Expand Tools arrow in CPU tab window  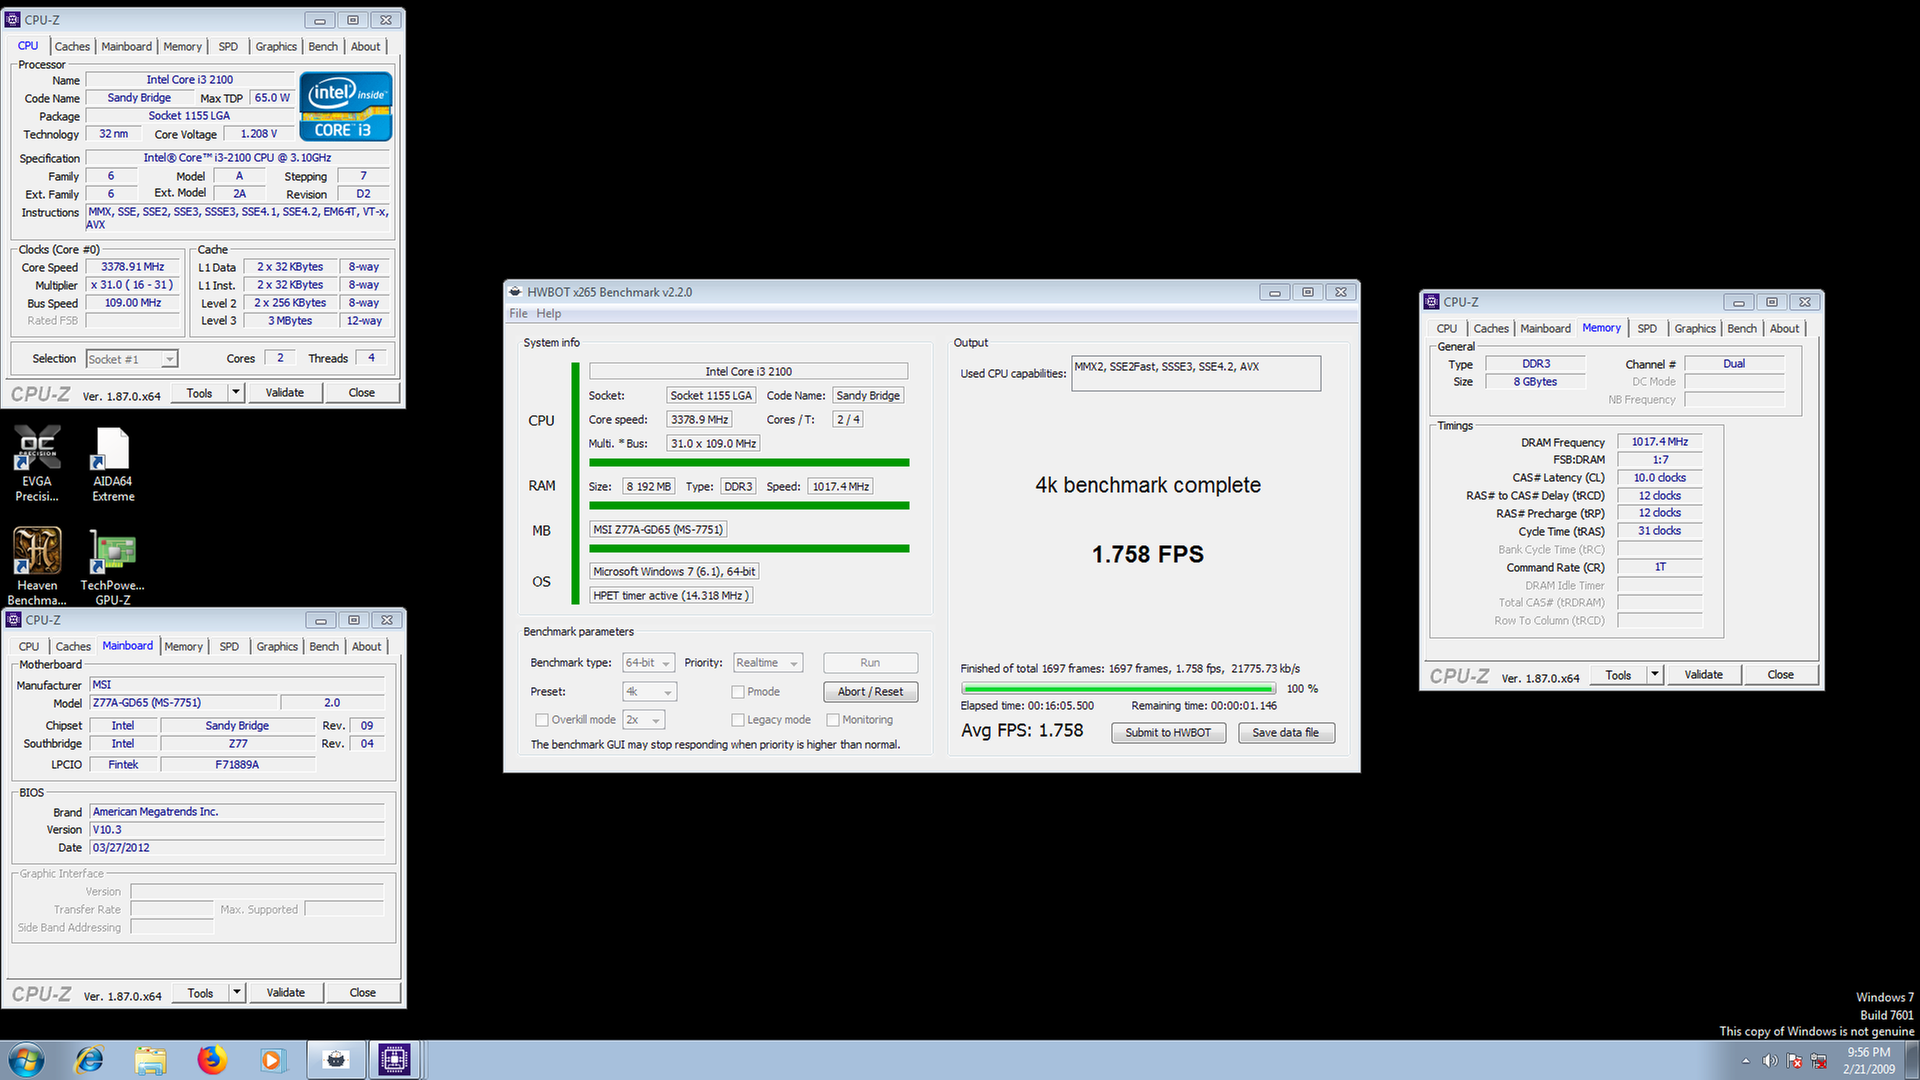(x=236, y=393)
